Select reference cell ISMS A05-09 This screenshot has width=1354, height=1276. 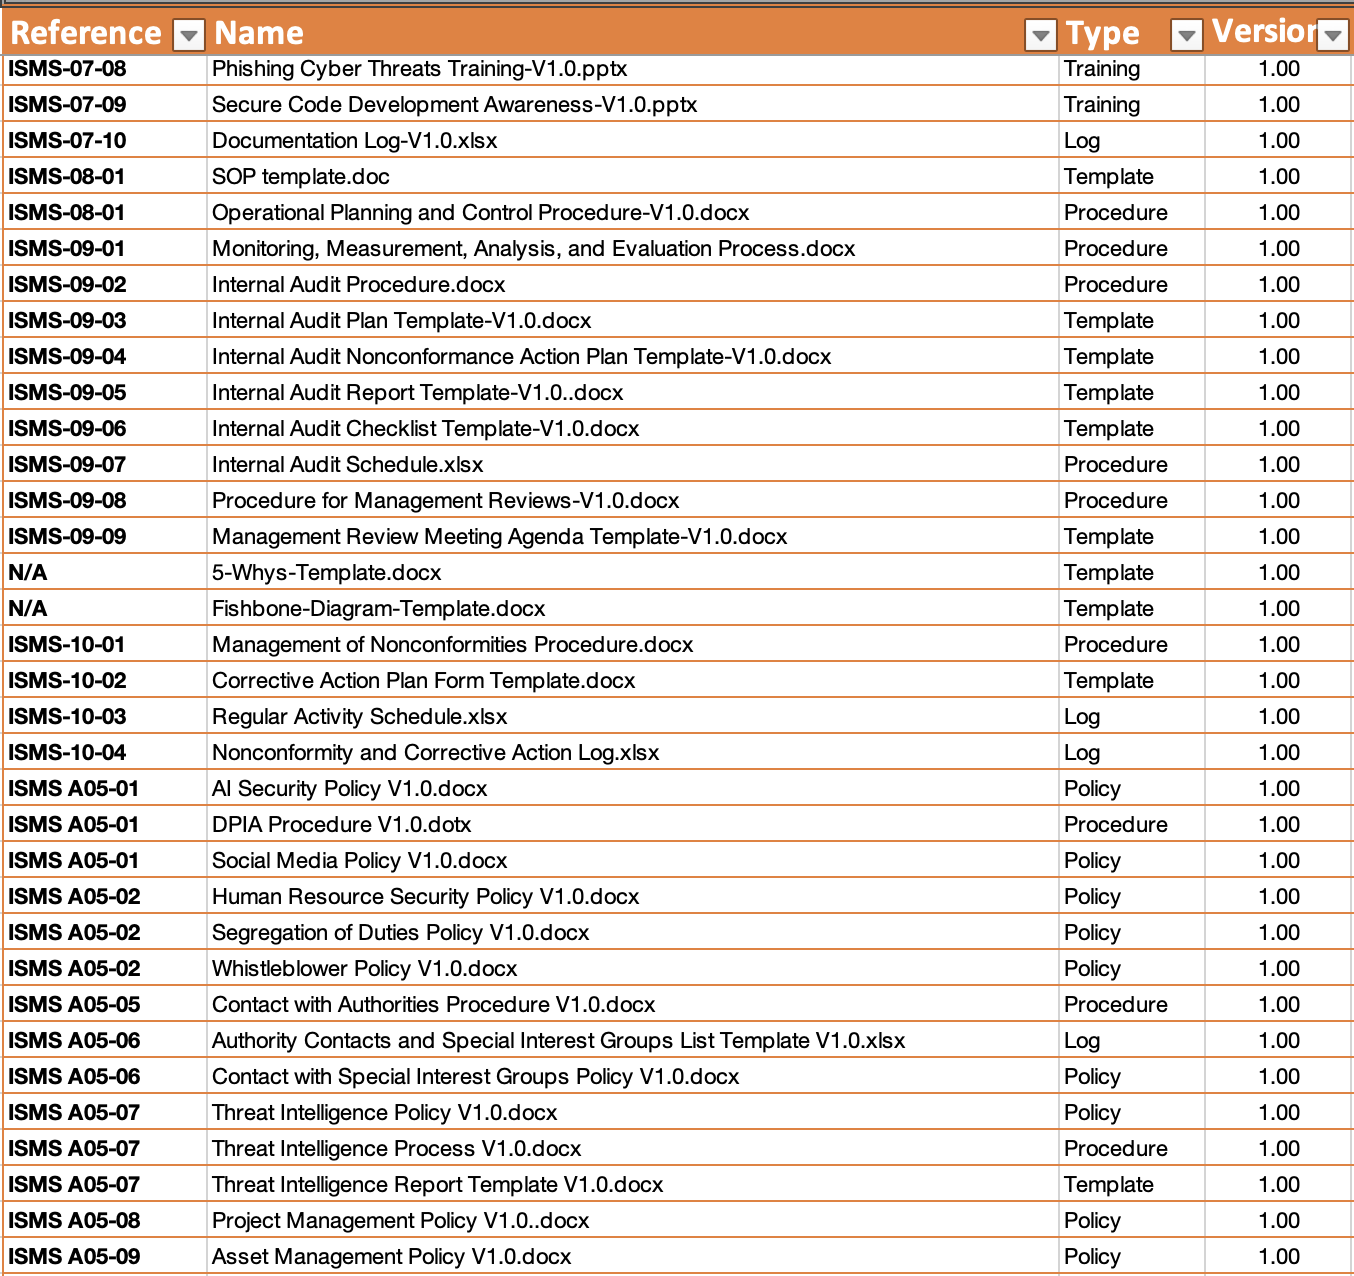coord(104,1257)
